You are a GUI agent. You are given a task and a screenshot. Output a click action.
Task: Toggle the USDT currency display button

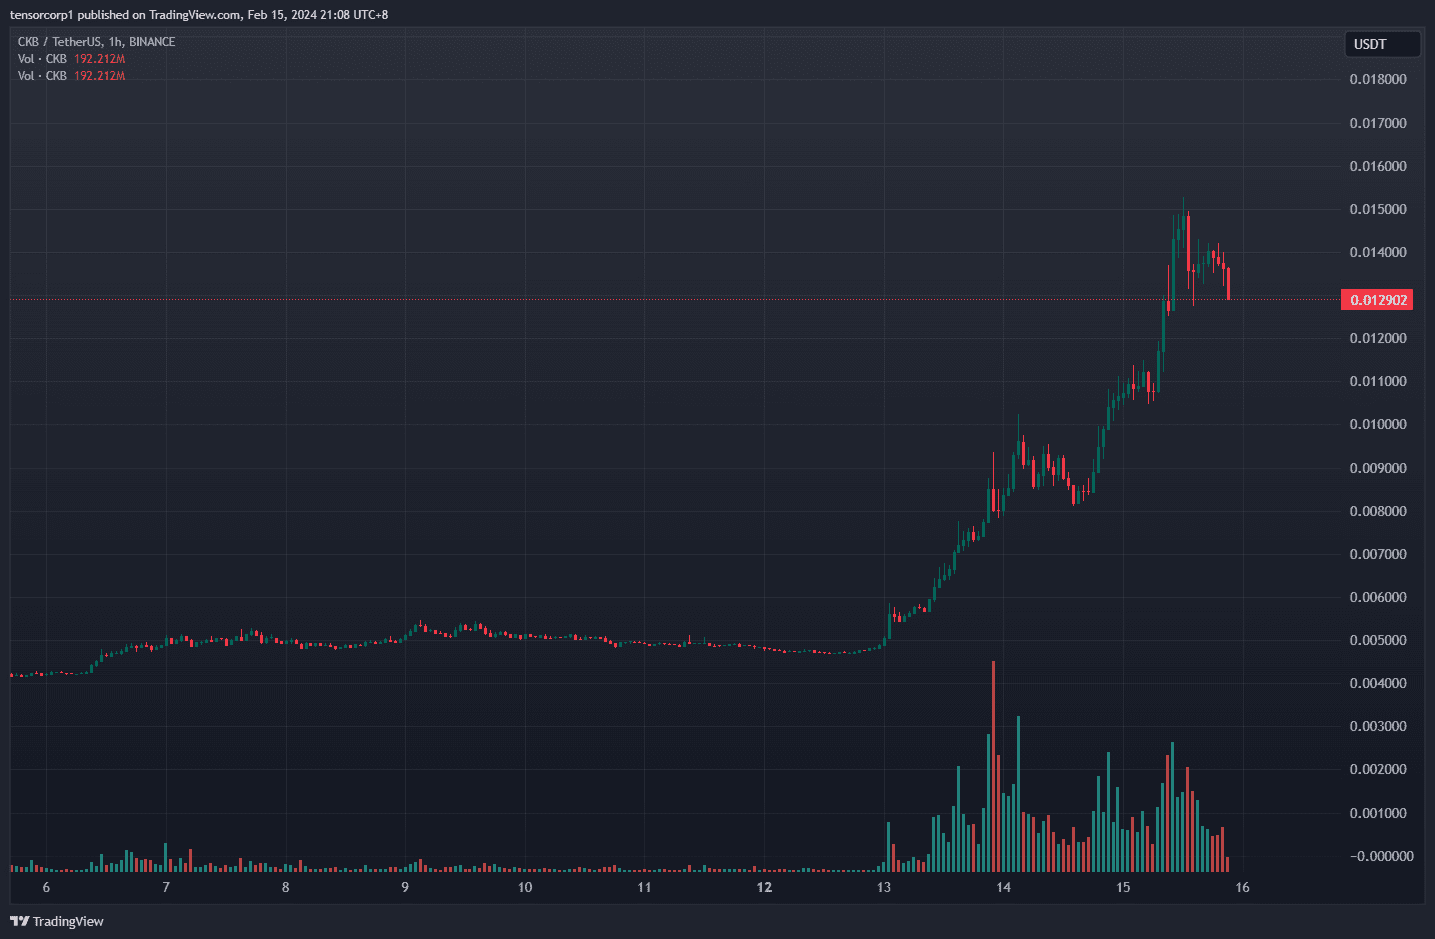tap(1382, 44)
